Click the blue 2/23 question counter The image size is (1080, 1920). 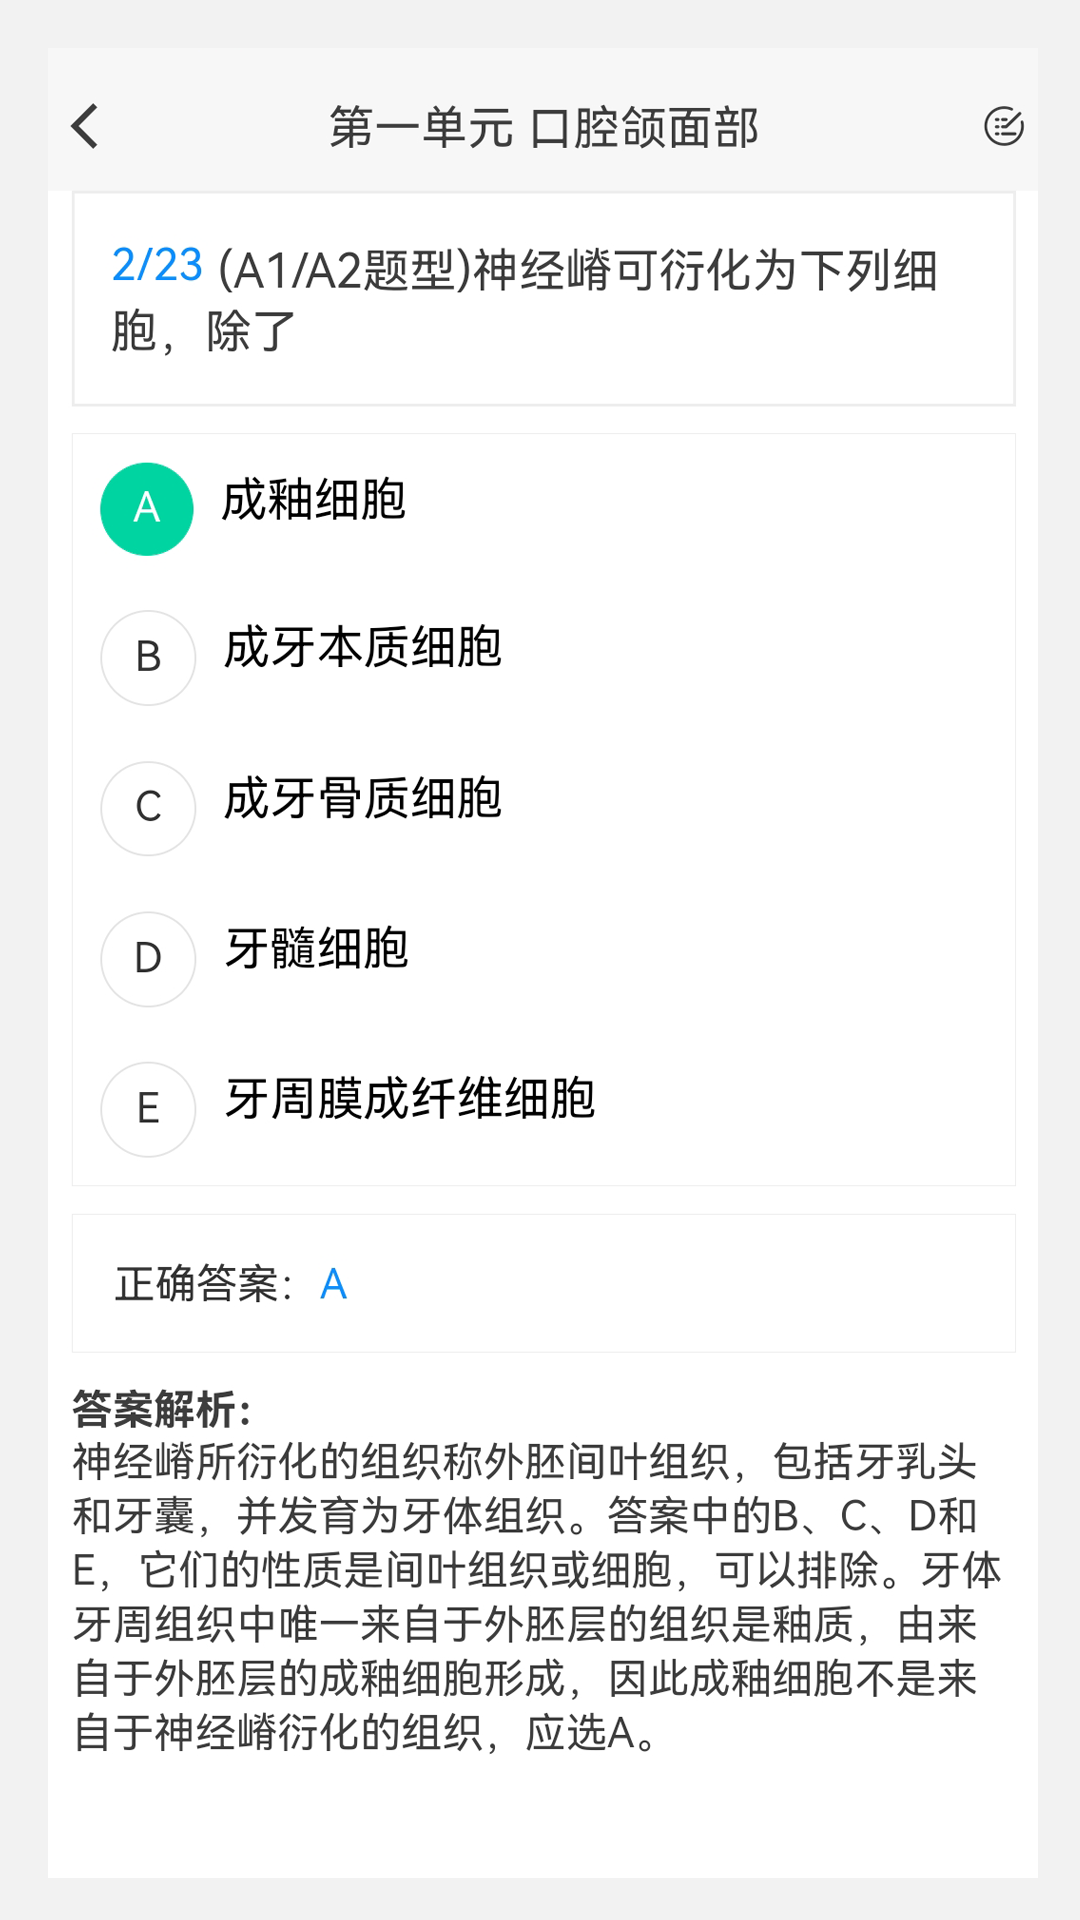click(157, 266)
